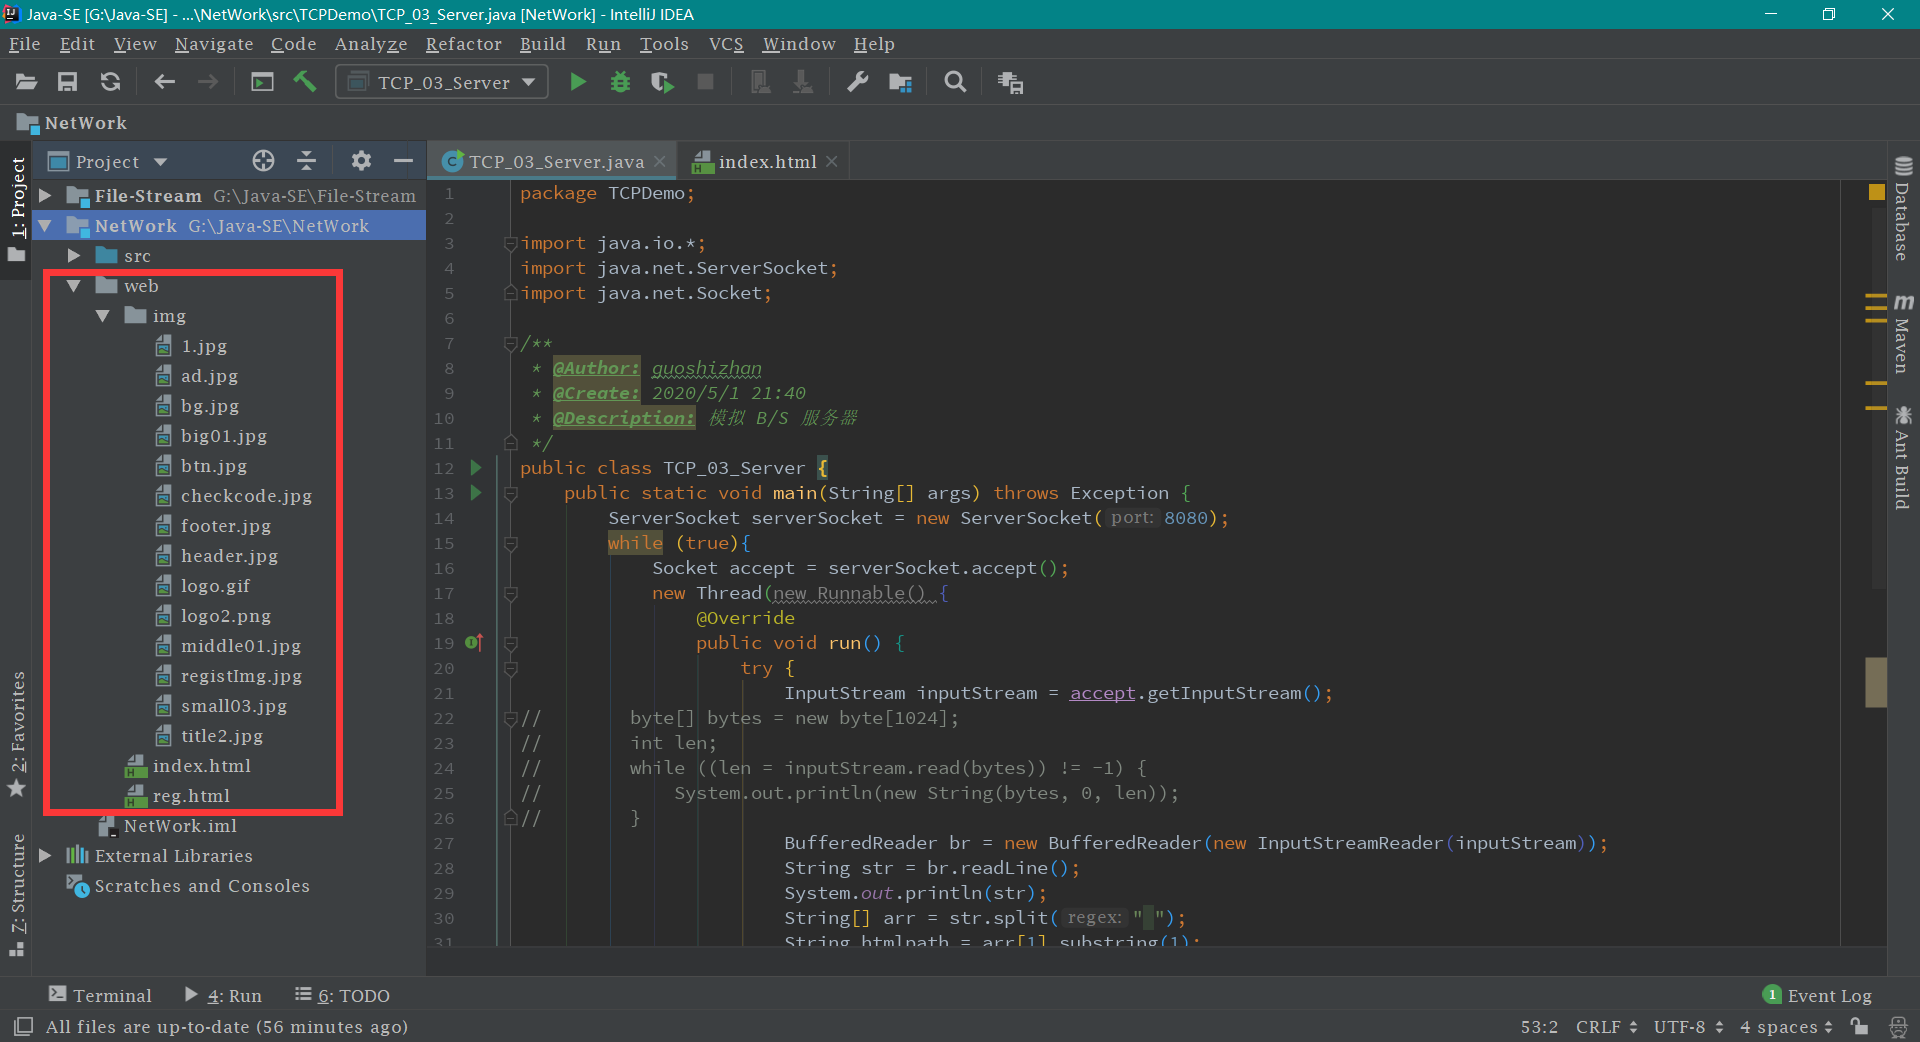Run the TCP_03_Server configuration

pos(578,82)
